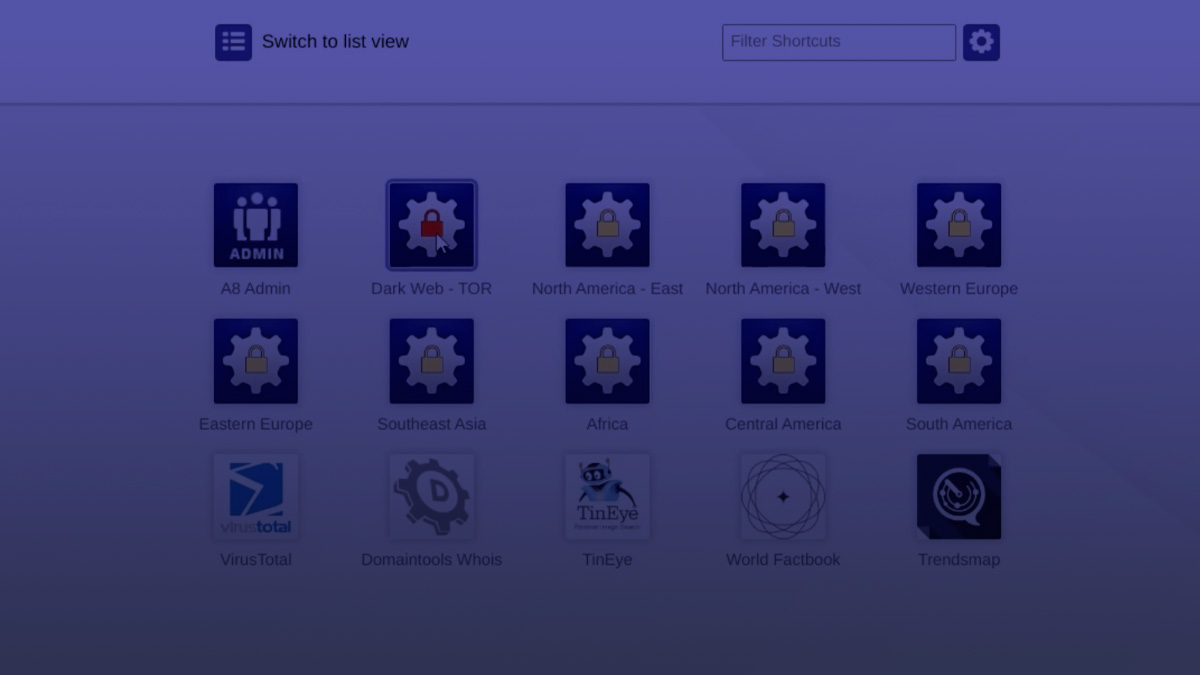The width and height of the screenshot is (1200, 675).
Task: Open the South America shortcut icon
Action: [959, 361]
